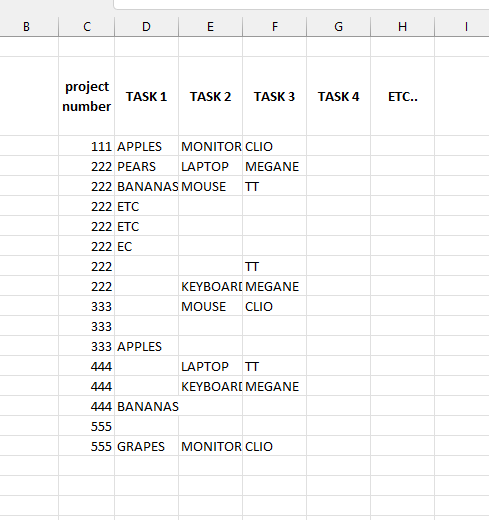Click the LAPTOP cell next to PEARS
This screenshot has width=489, height=520.
pyautogui.click(x=210, y=166)
